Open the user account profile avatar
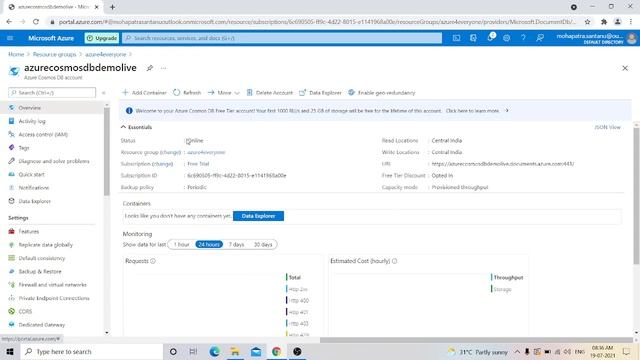The width and height of the screenshot is (640, 360). coord(631,38)
